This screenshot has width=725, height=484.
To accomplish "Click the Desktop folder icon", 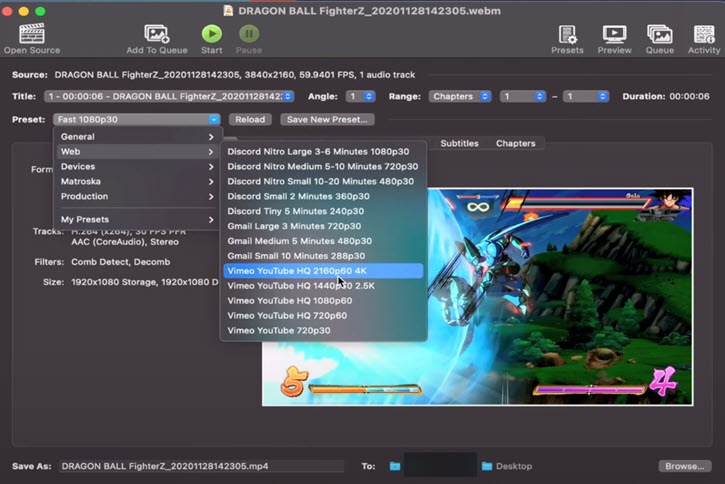I will 487,466.
